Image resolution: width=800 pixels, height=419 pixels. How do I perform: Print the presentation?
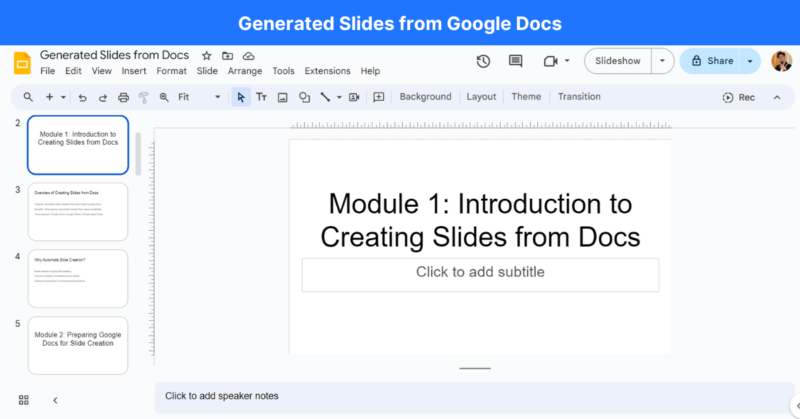click(x=123, y=97)
